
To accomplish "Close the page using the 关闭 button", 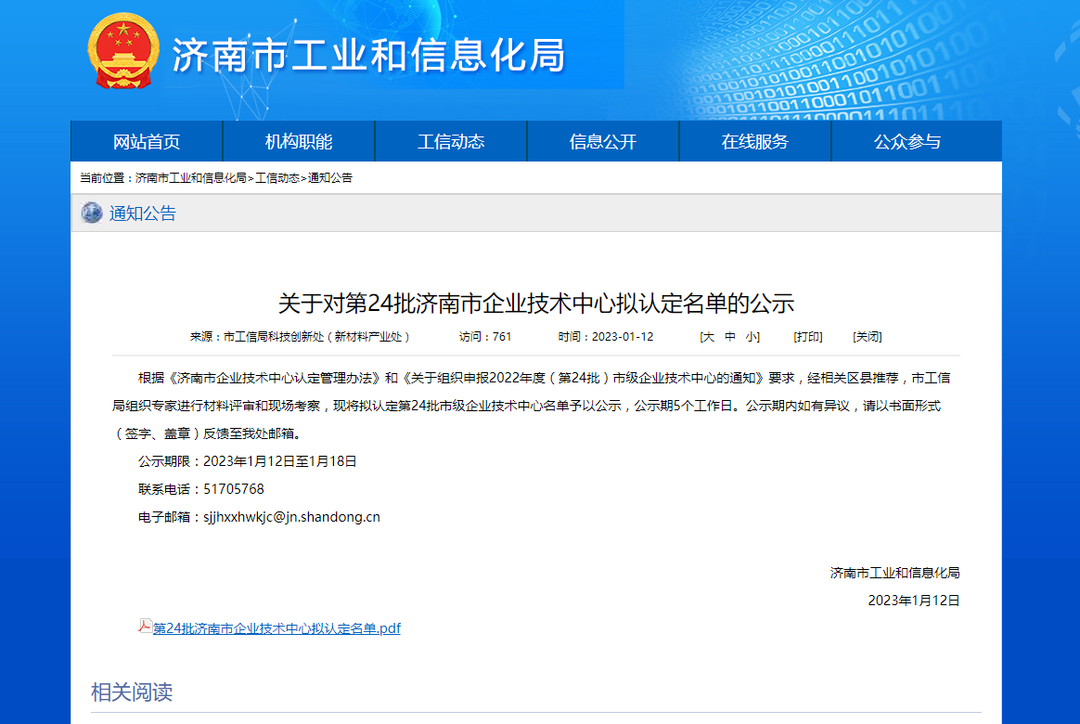I will 867,337.
